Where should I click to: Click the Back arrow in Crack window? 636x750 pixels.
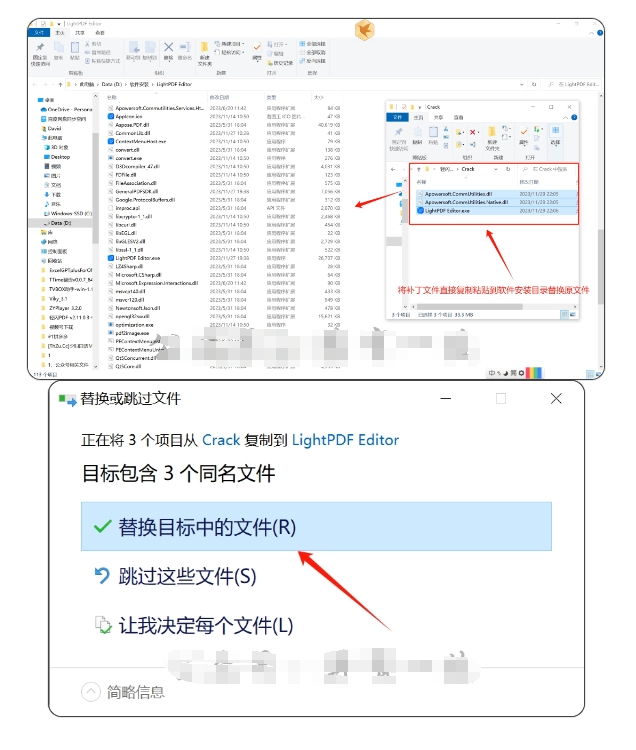(393, 169)
